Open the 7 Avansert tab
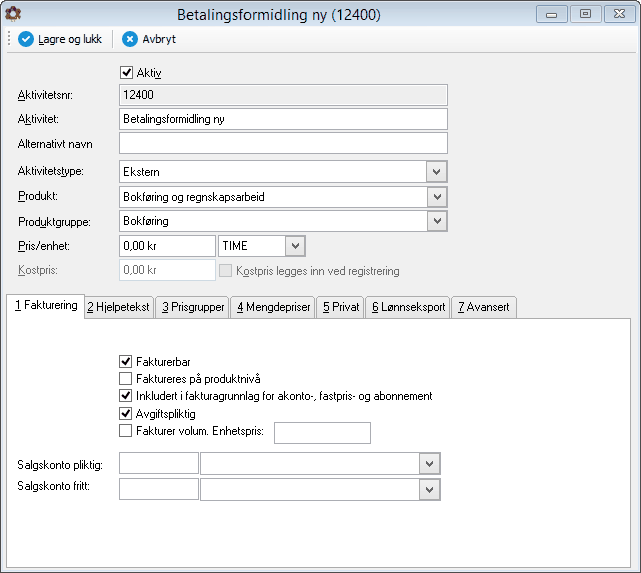This screenshot has width=641, height=573. 484,307
